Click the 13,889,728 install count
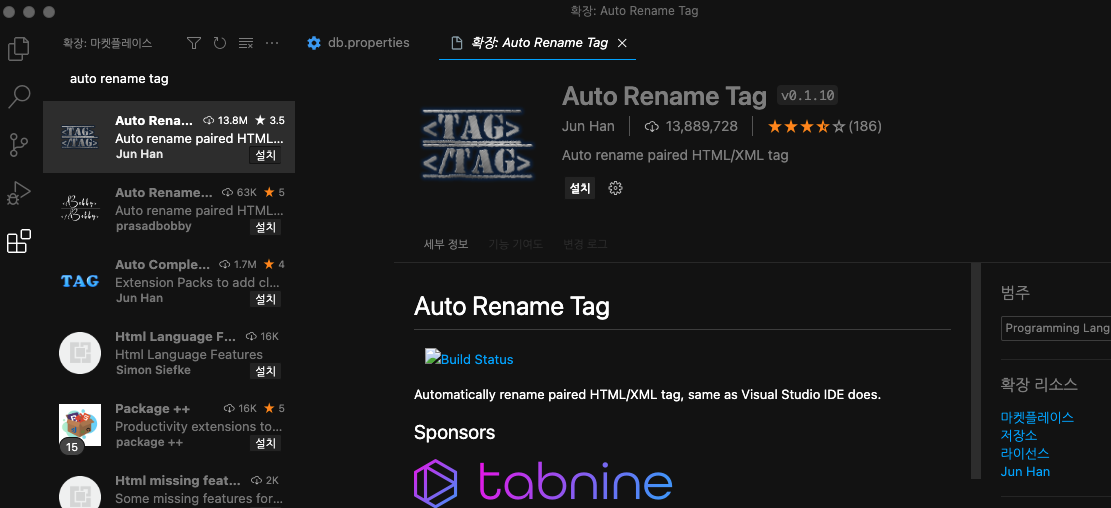Viewport: 1111px width, 508px height. click(x=691, y=127)
